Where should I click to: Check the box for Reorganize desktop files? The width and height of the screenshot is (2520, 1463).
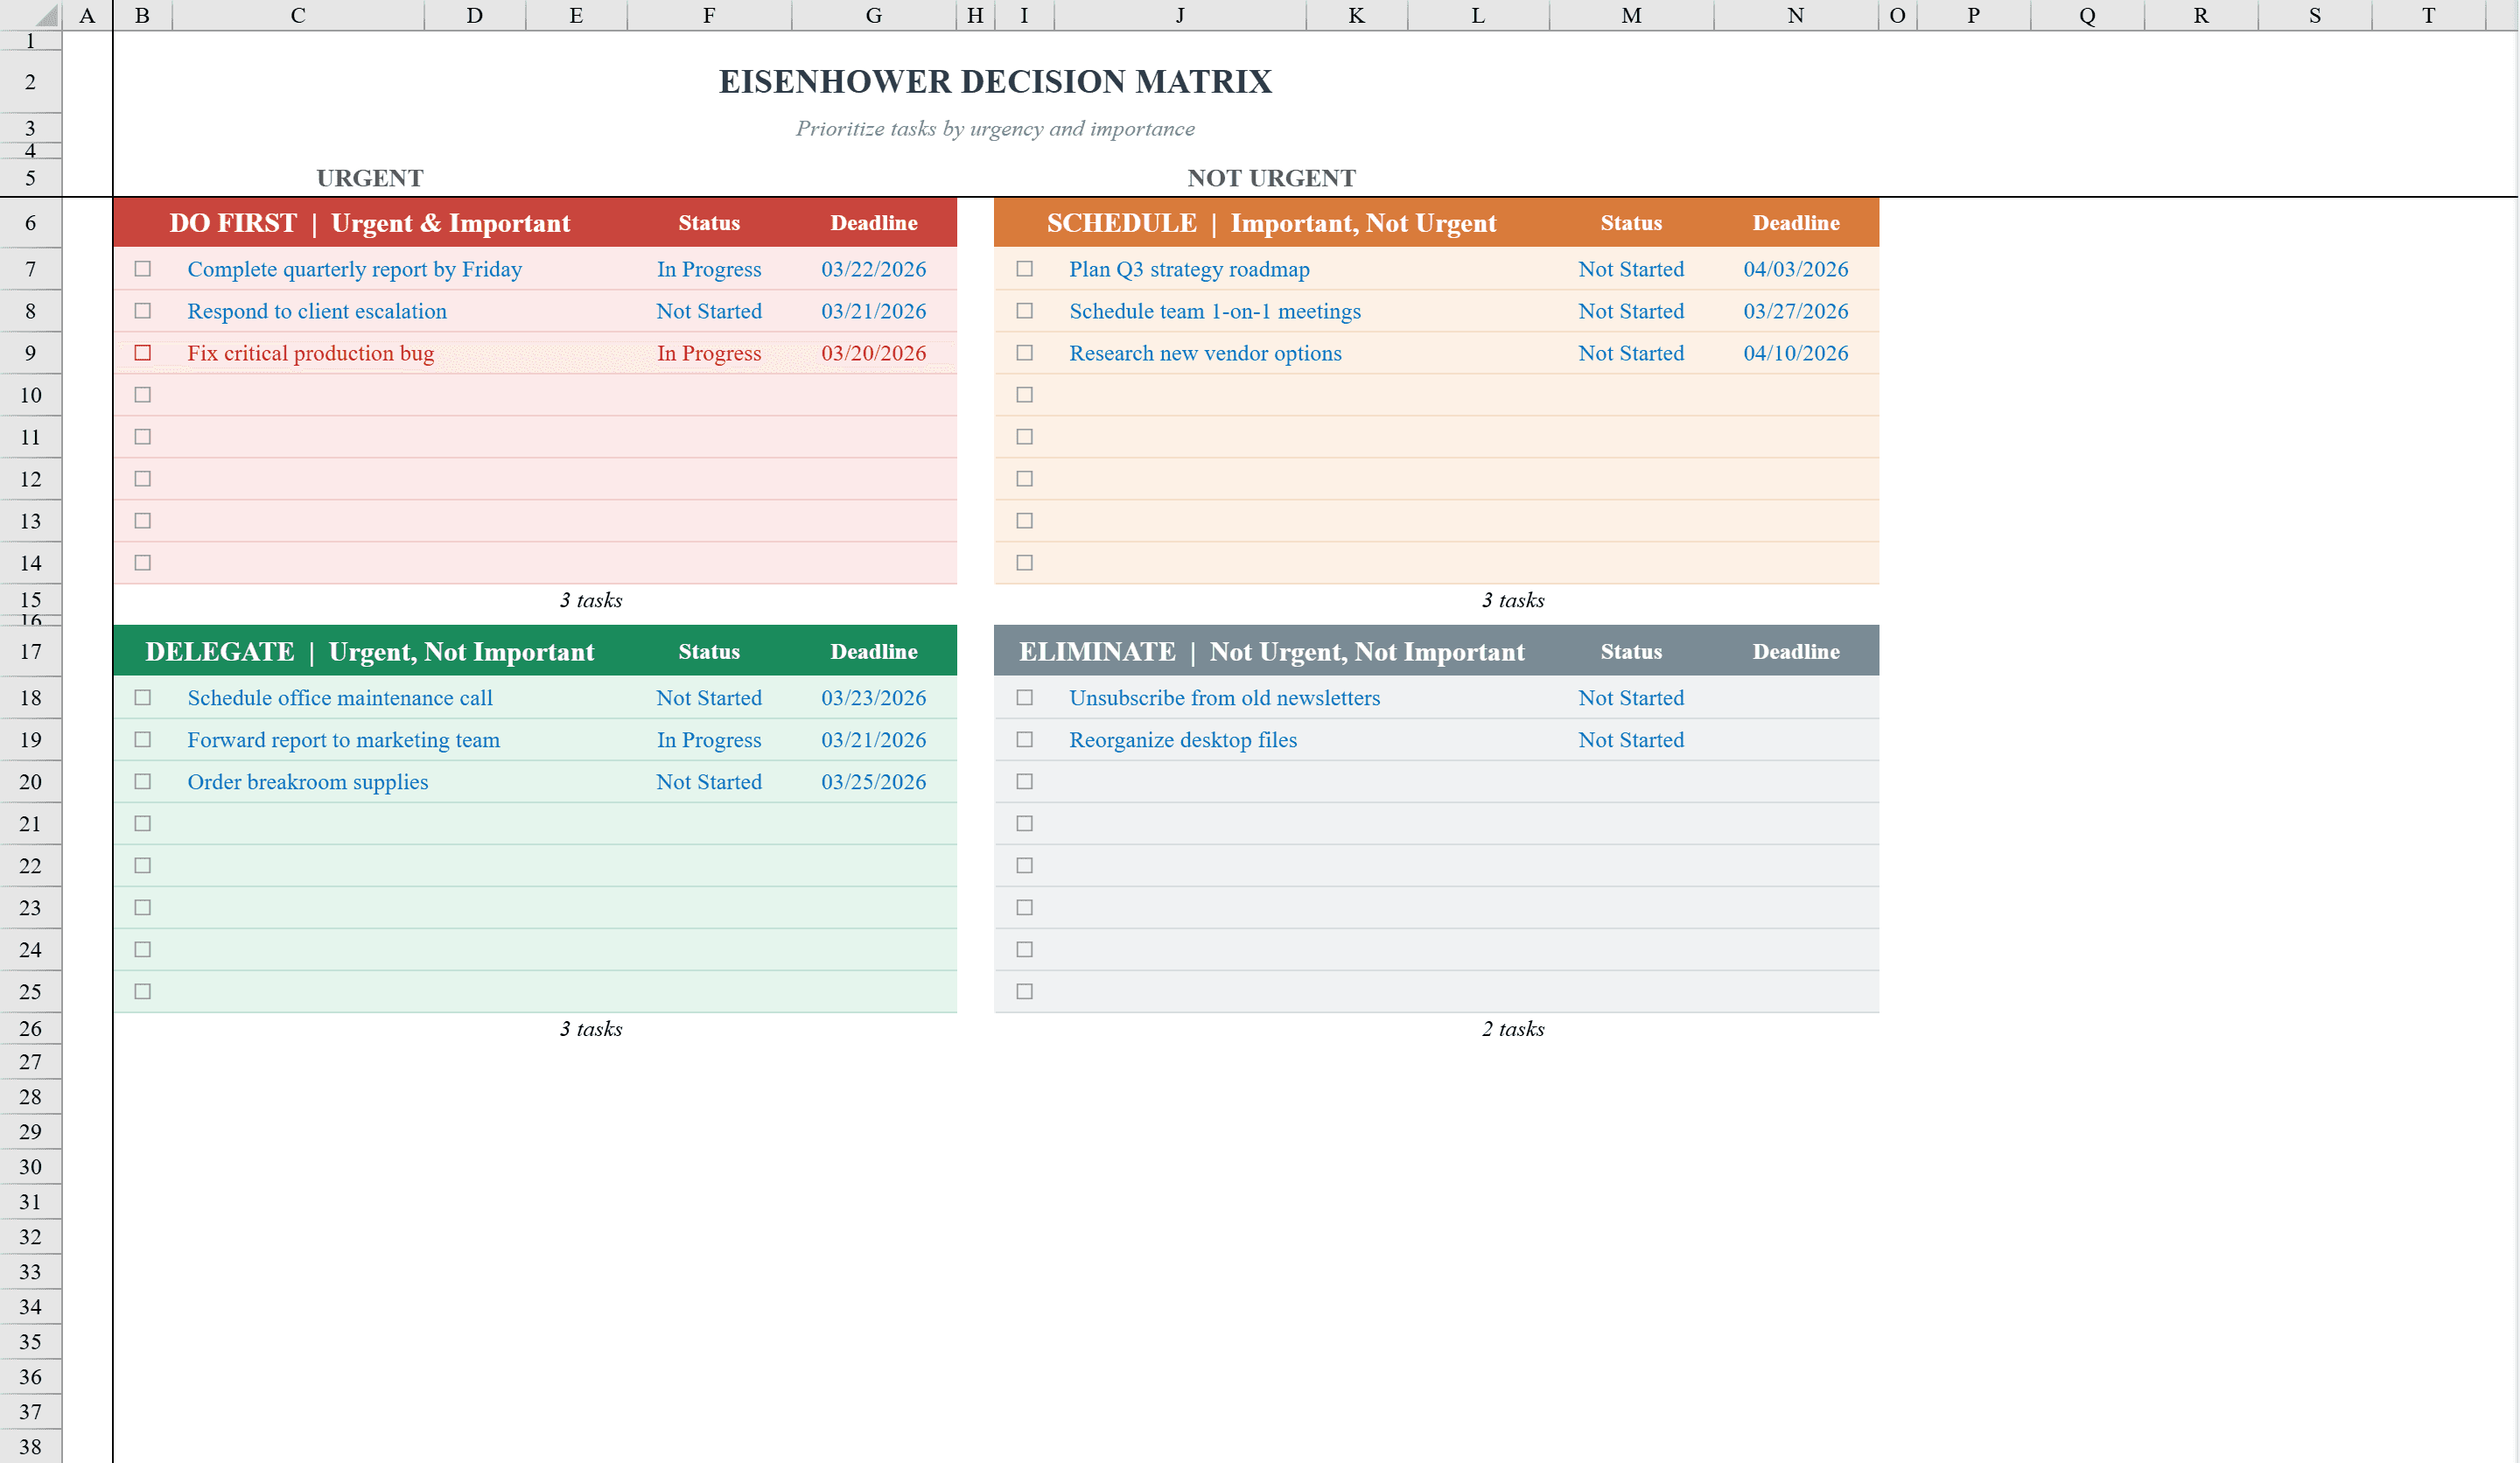(x=1024, y=739)
